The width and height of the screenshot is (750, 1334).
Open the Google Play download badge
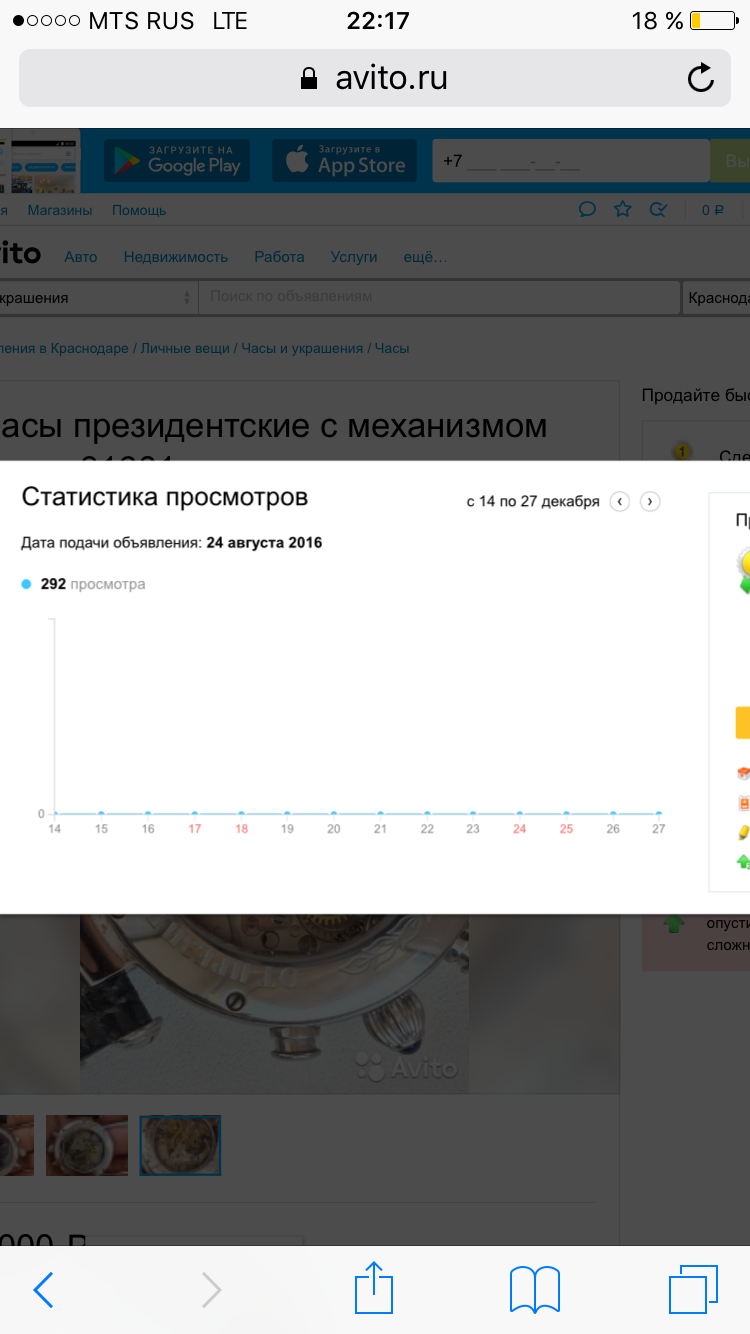(x=177, y=160)
